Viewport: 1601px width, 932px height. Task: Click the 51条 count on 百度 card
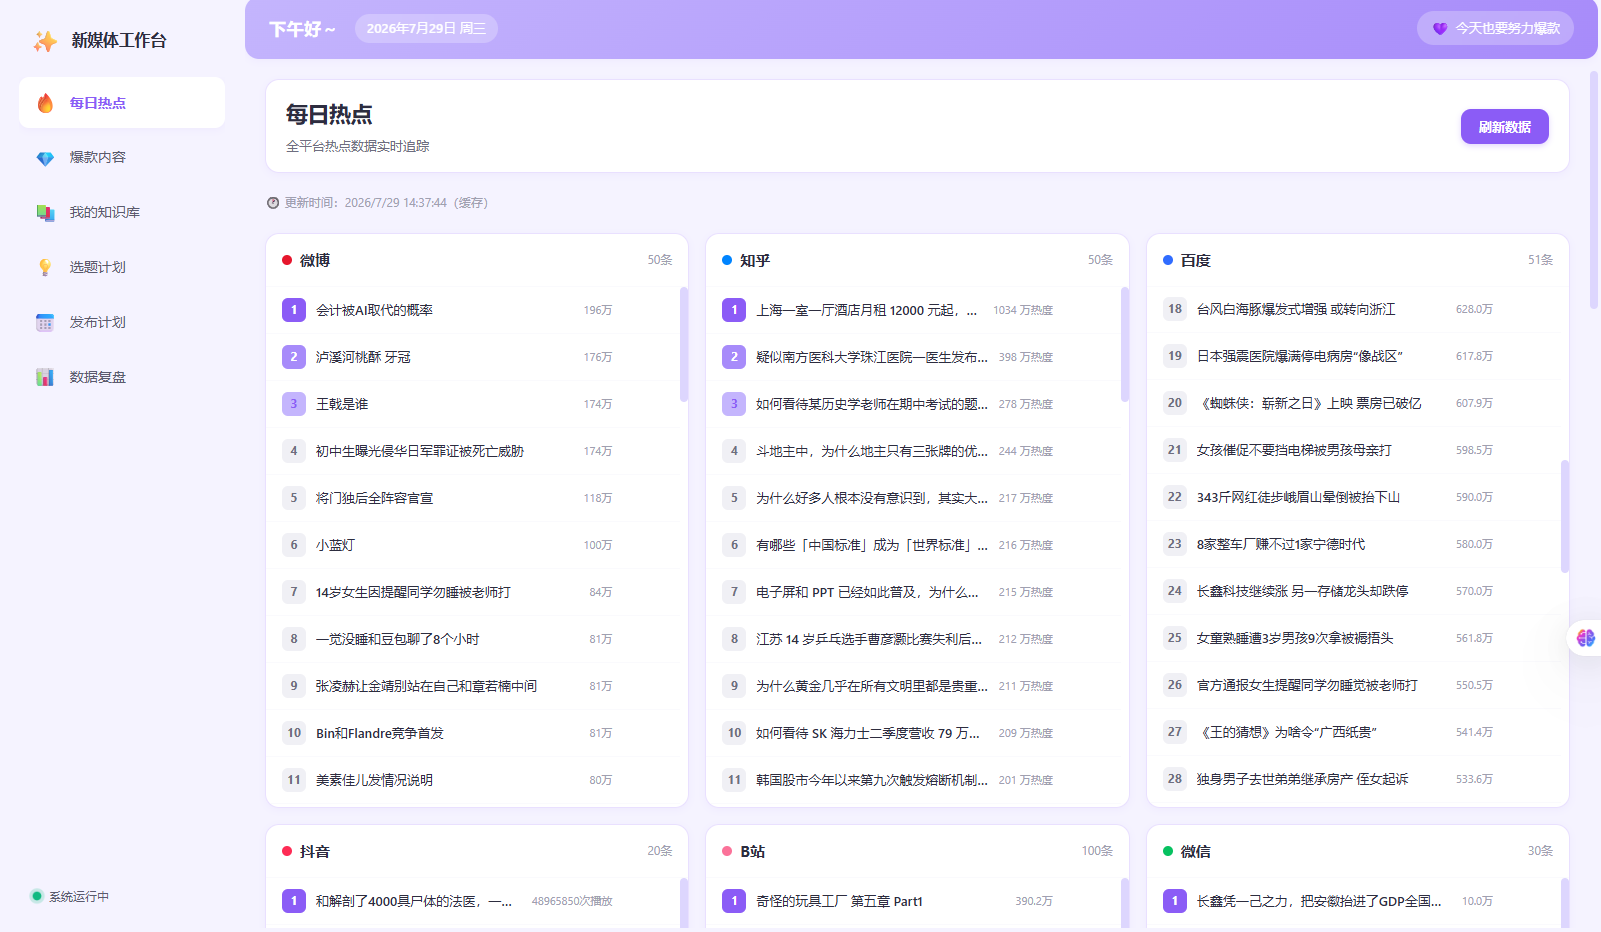[x=1540, y=260]
